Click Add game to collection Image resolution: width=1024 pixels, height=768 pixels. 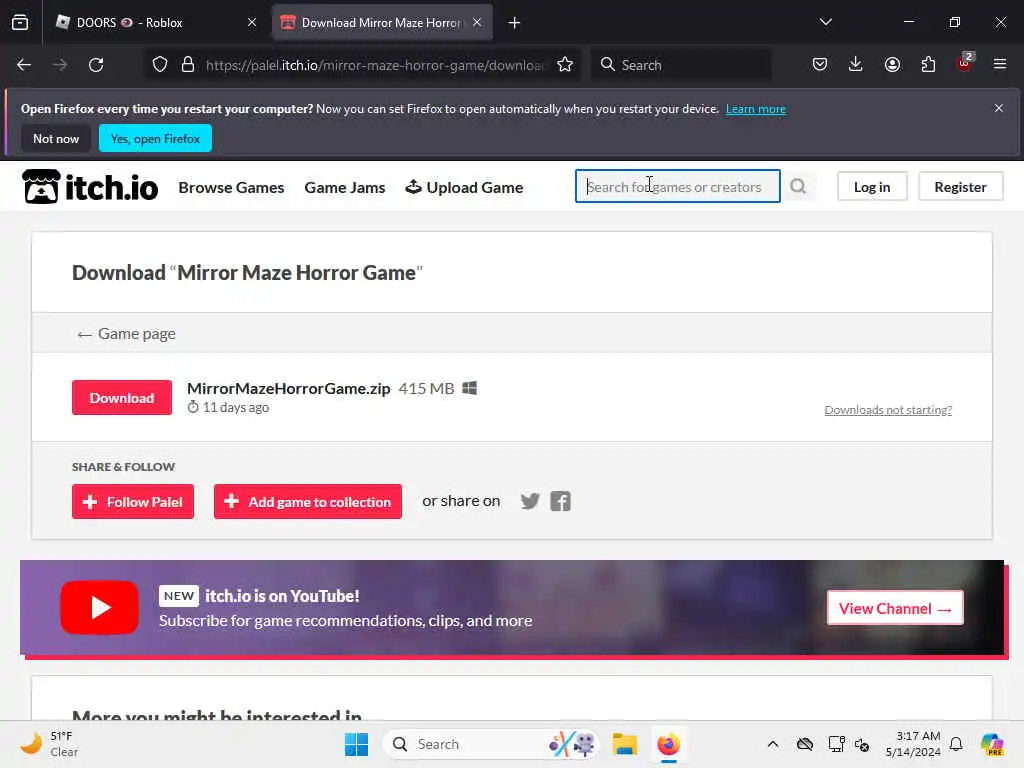308,502
